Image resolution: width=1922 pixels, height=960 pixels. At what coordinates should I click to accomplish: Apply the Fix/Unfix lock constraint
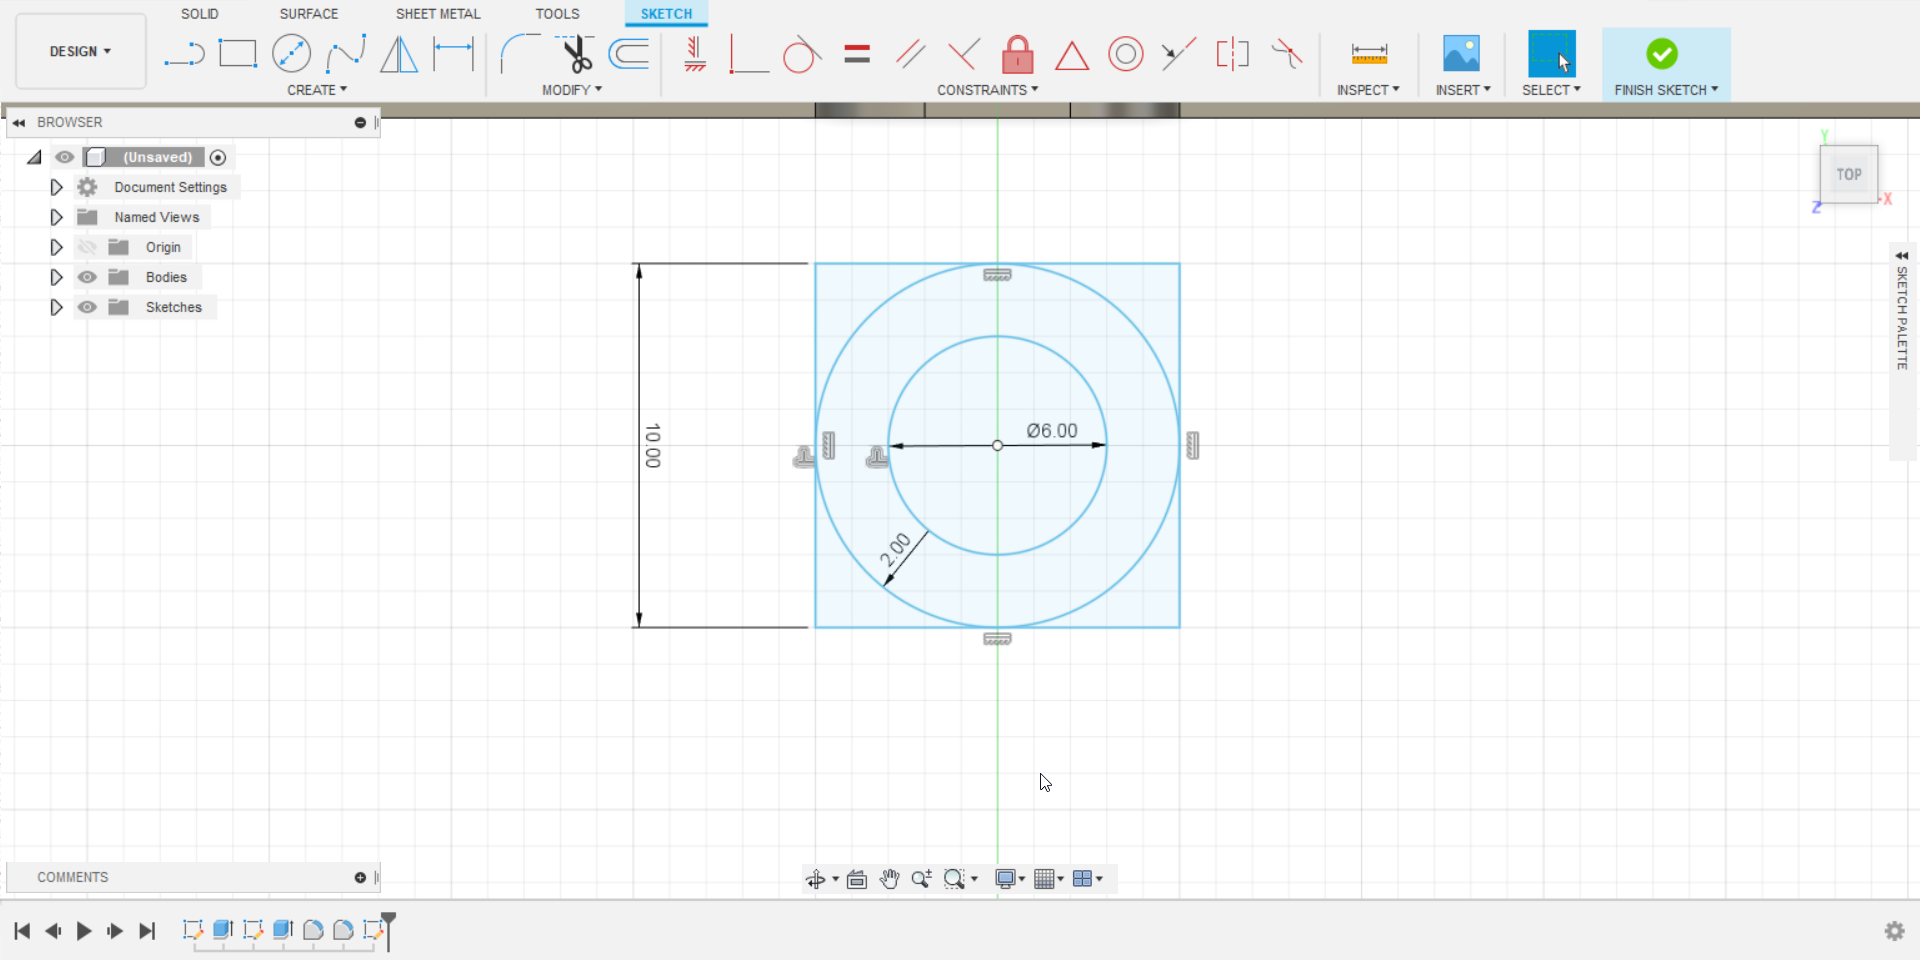click(1018, 54)
